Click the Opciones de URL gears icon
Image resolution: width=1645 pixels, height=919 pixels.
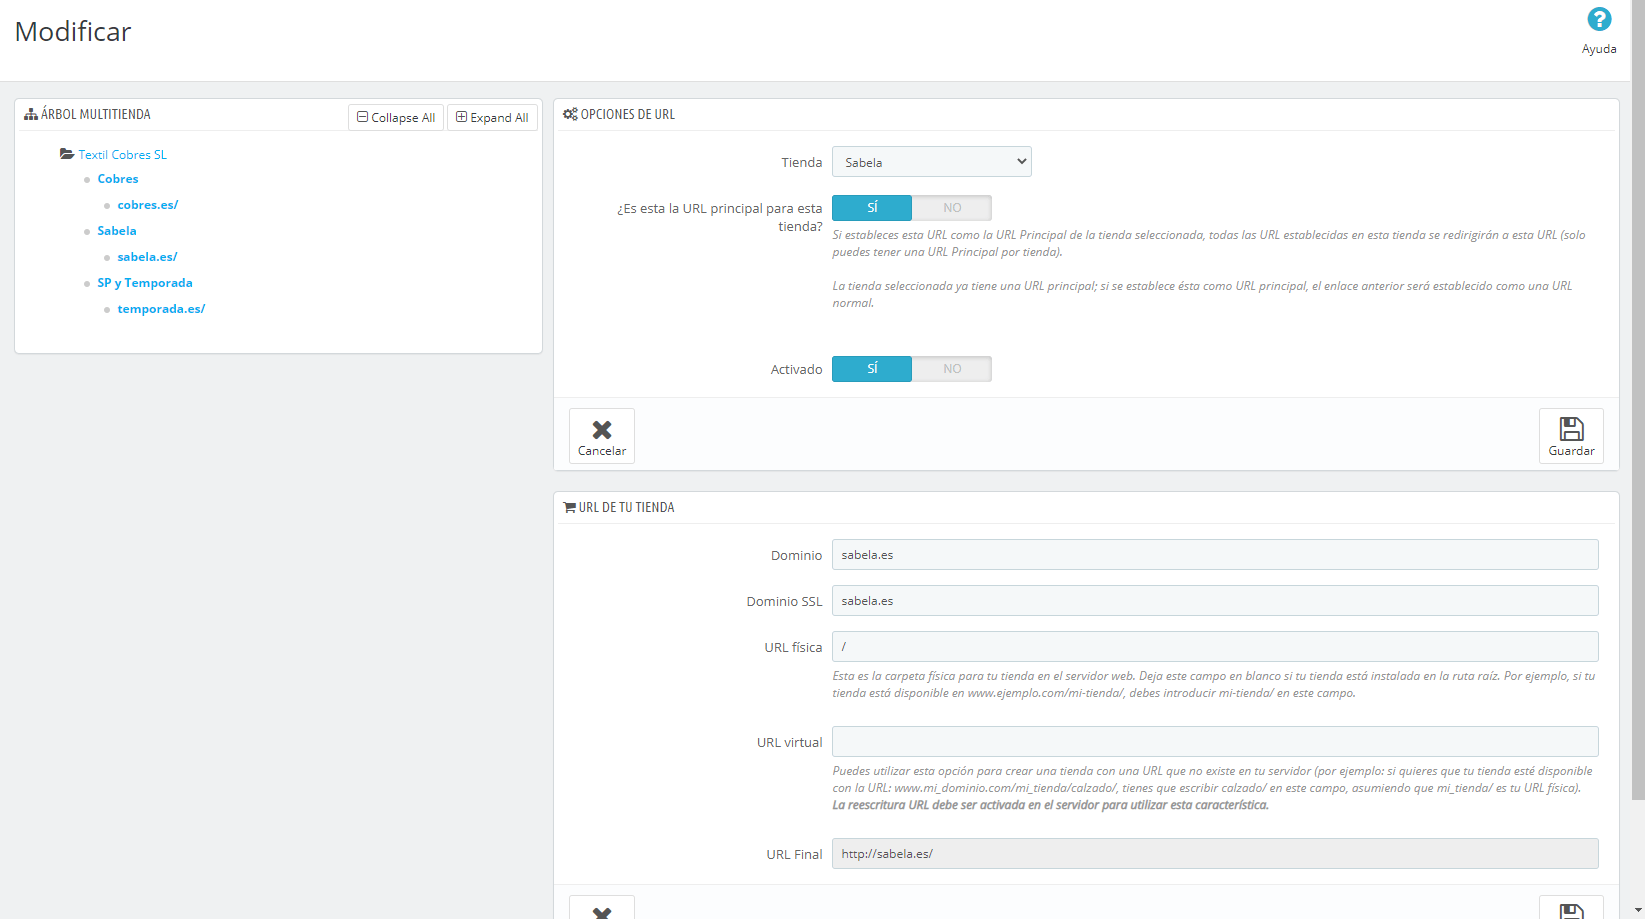pos(570,115)
